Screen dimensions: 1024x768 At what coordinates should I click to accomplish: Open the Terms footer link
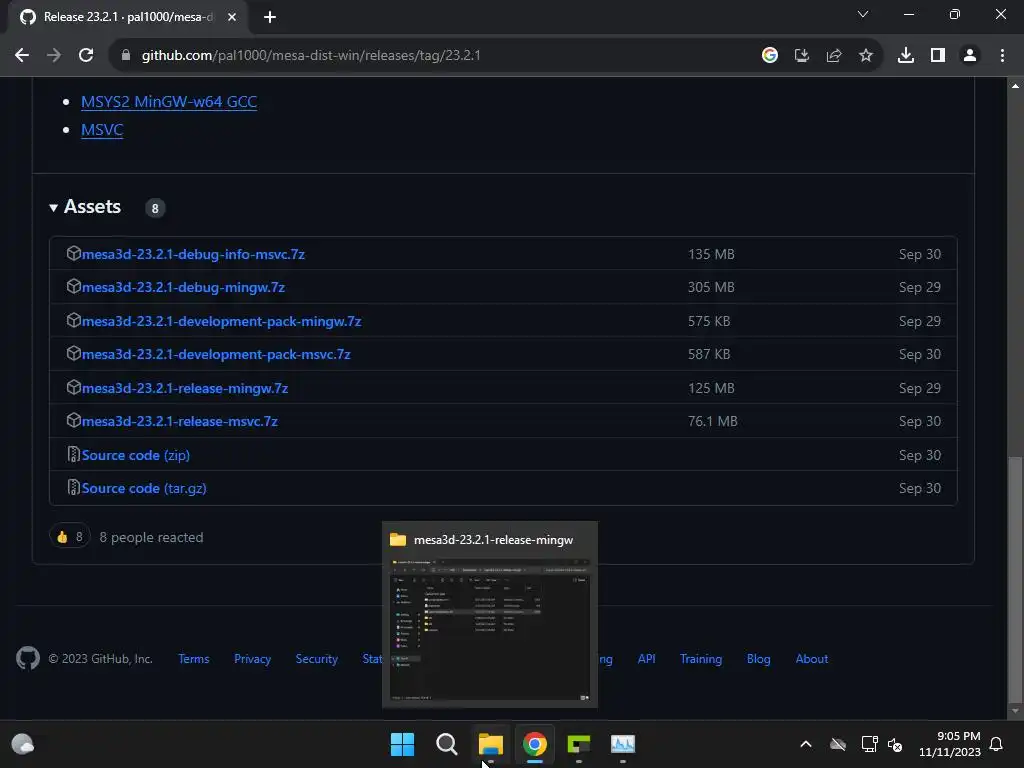click(x=194, y=659)
